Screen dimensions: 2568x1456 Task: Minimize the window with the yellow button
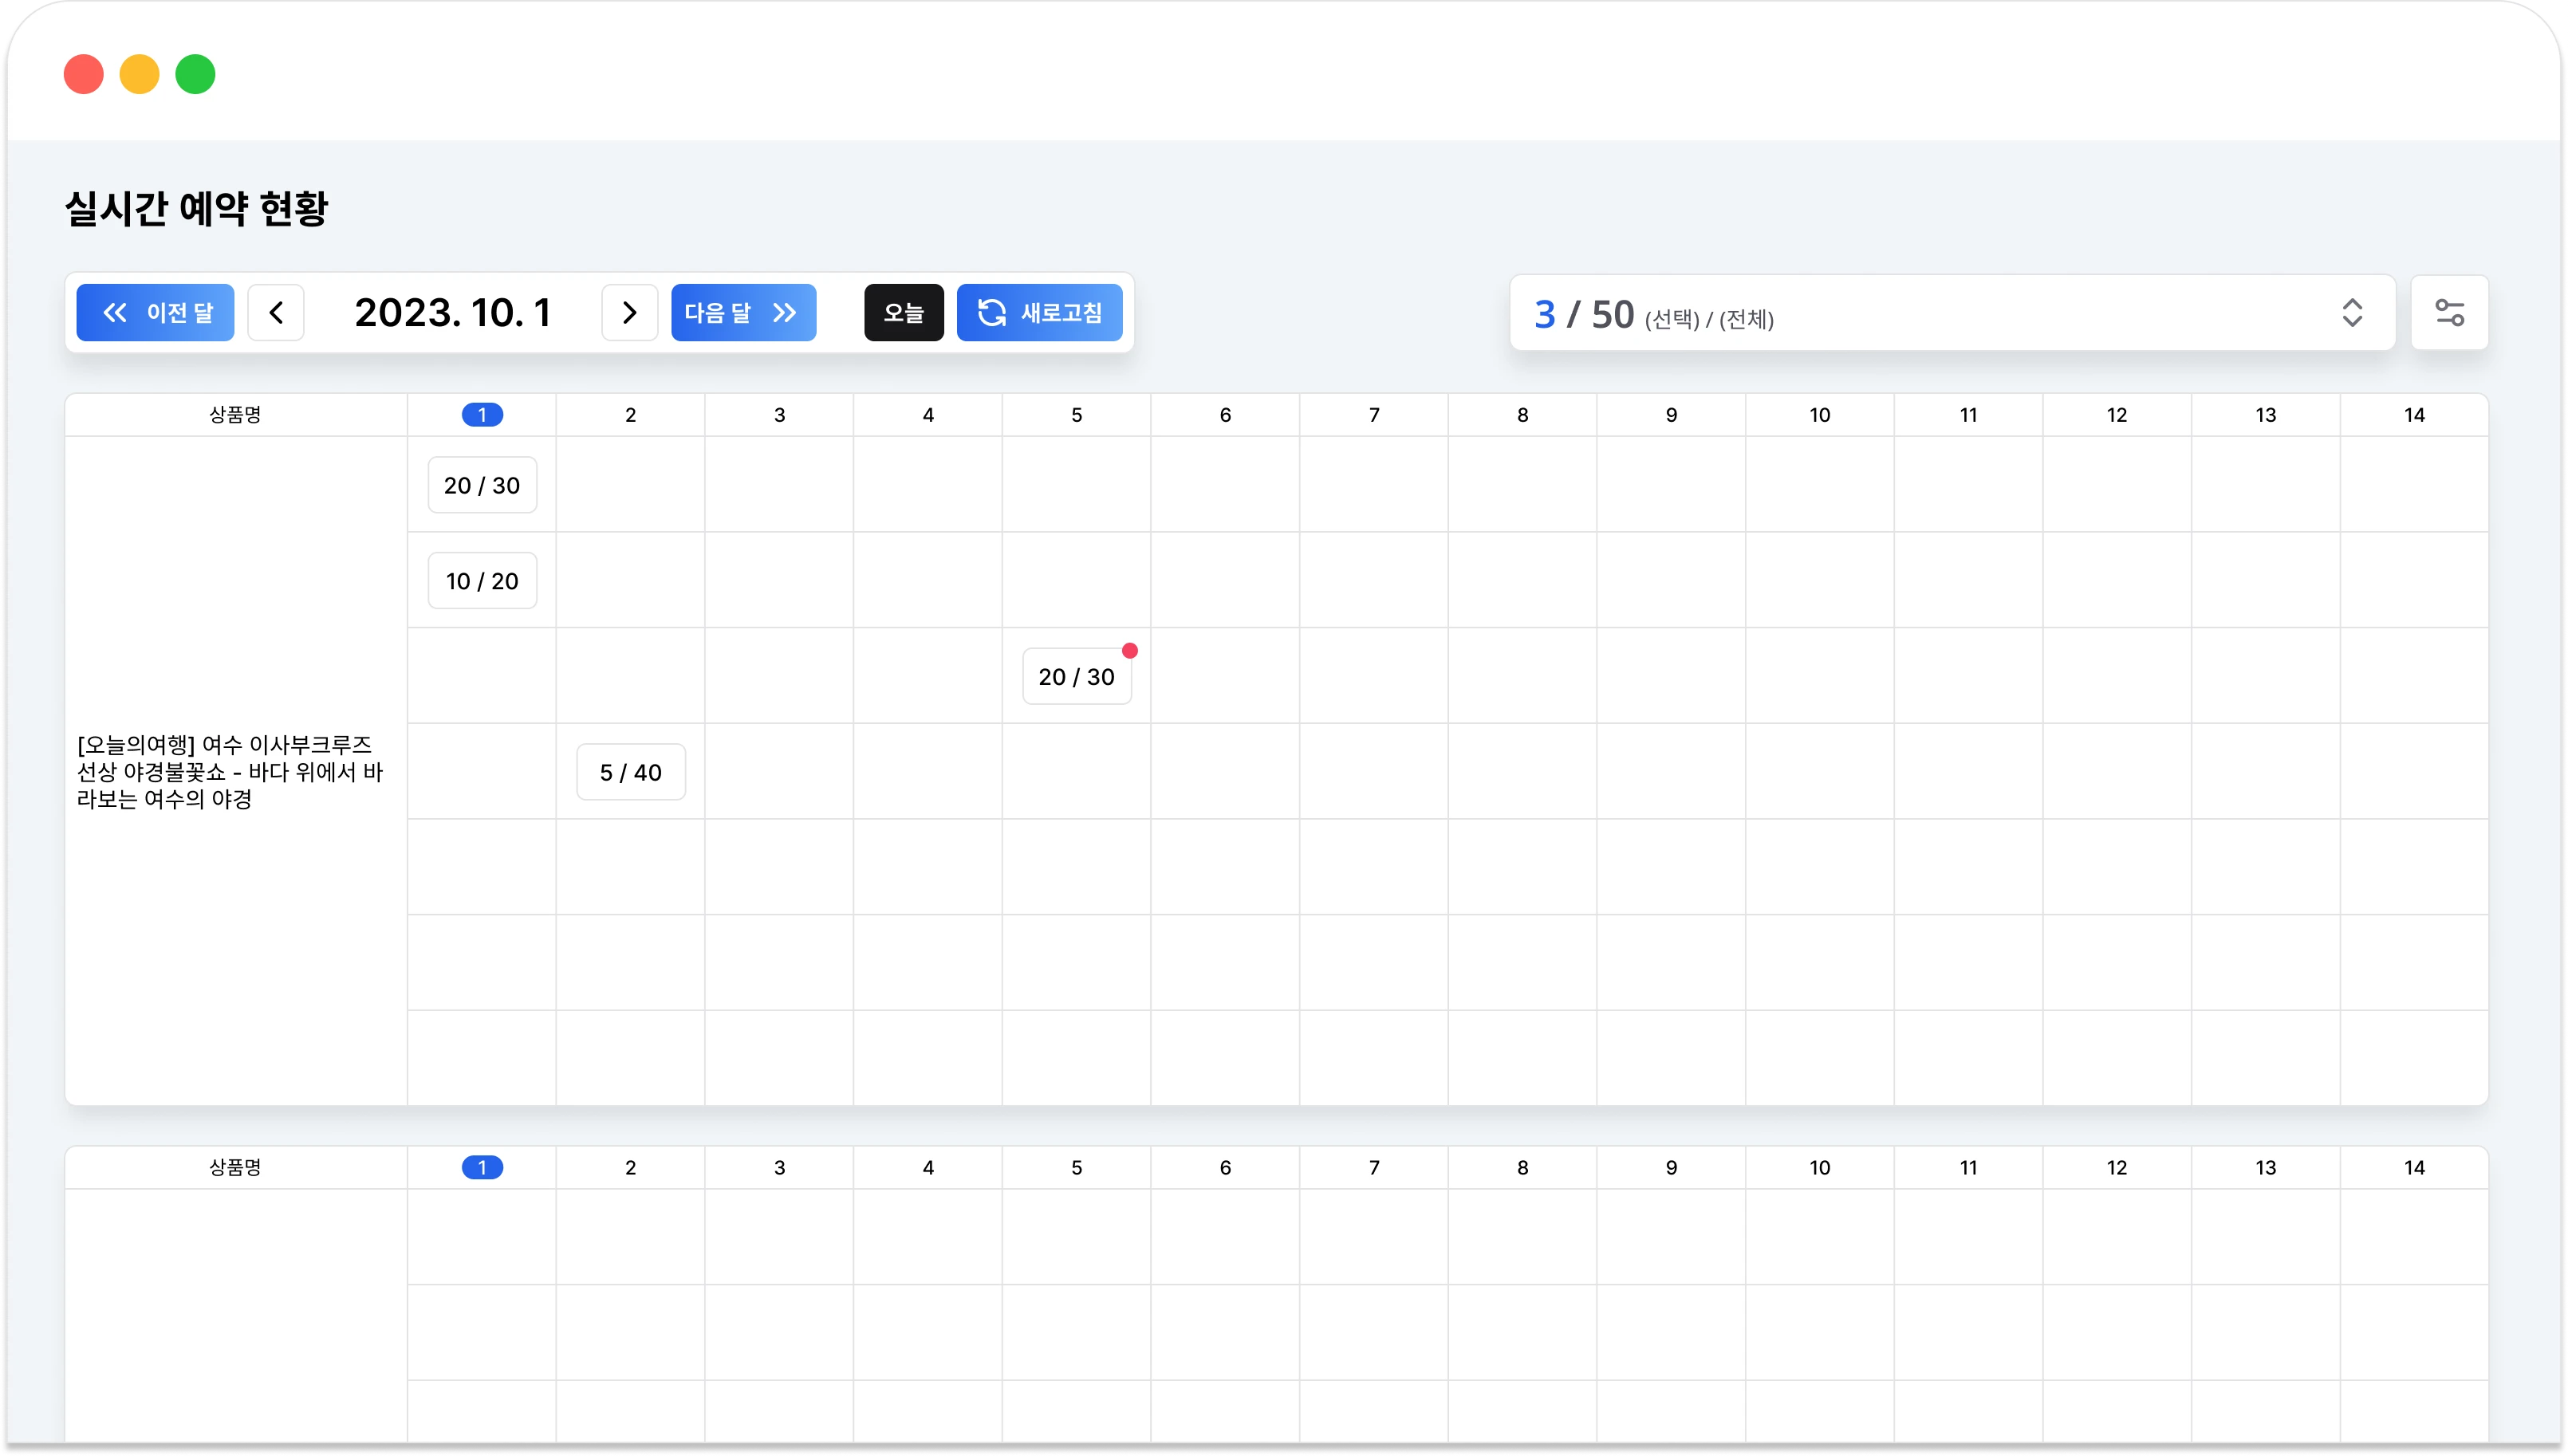pos(140,74)
